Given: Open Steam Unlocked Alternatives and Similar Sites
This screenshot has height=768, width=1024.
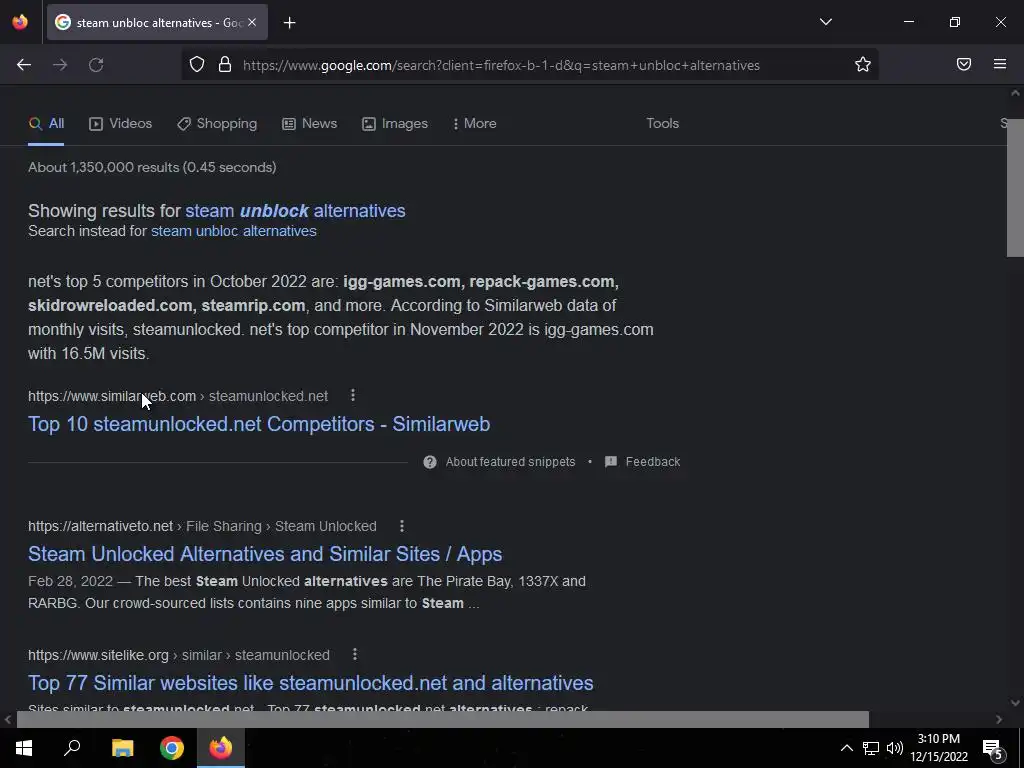Looking at the screenshot, I should [265, 554].
